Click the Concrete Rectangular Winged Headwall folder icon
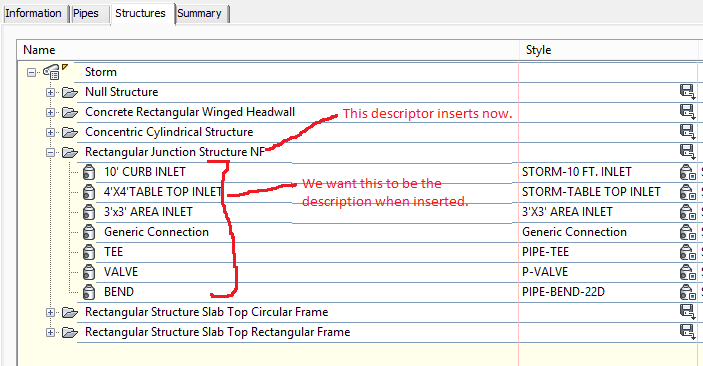Screen dimensions: 703x366 coord(69,112)
